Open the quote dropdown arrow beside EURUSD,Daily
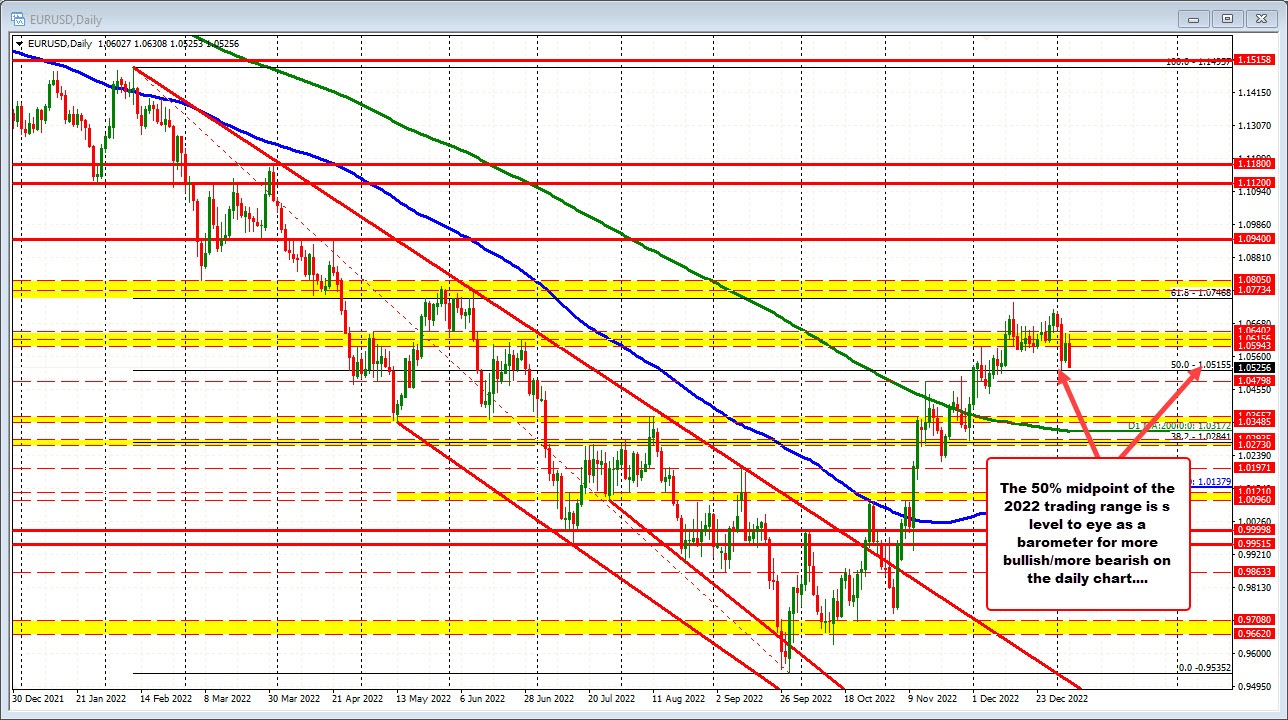This screenshot has height=720, width=1288. (18, 43)
